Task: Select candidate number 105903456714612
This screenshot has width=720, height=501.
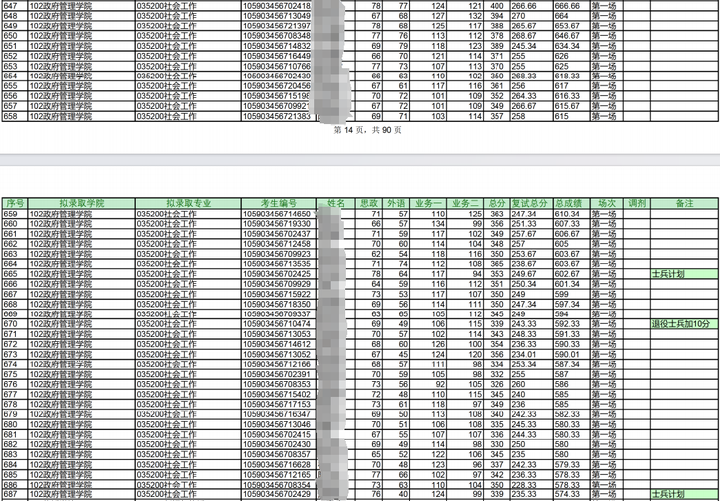Action: point(277,344)
